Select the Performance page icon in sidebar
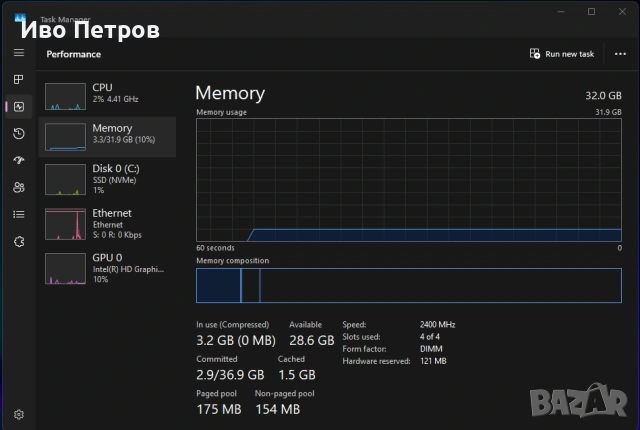 pyautogui.click(x=18, y=106)
